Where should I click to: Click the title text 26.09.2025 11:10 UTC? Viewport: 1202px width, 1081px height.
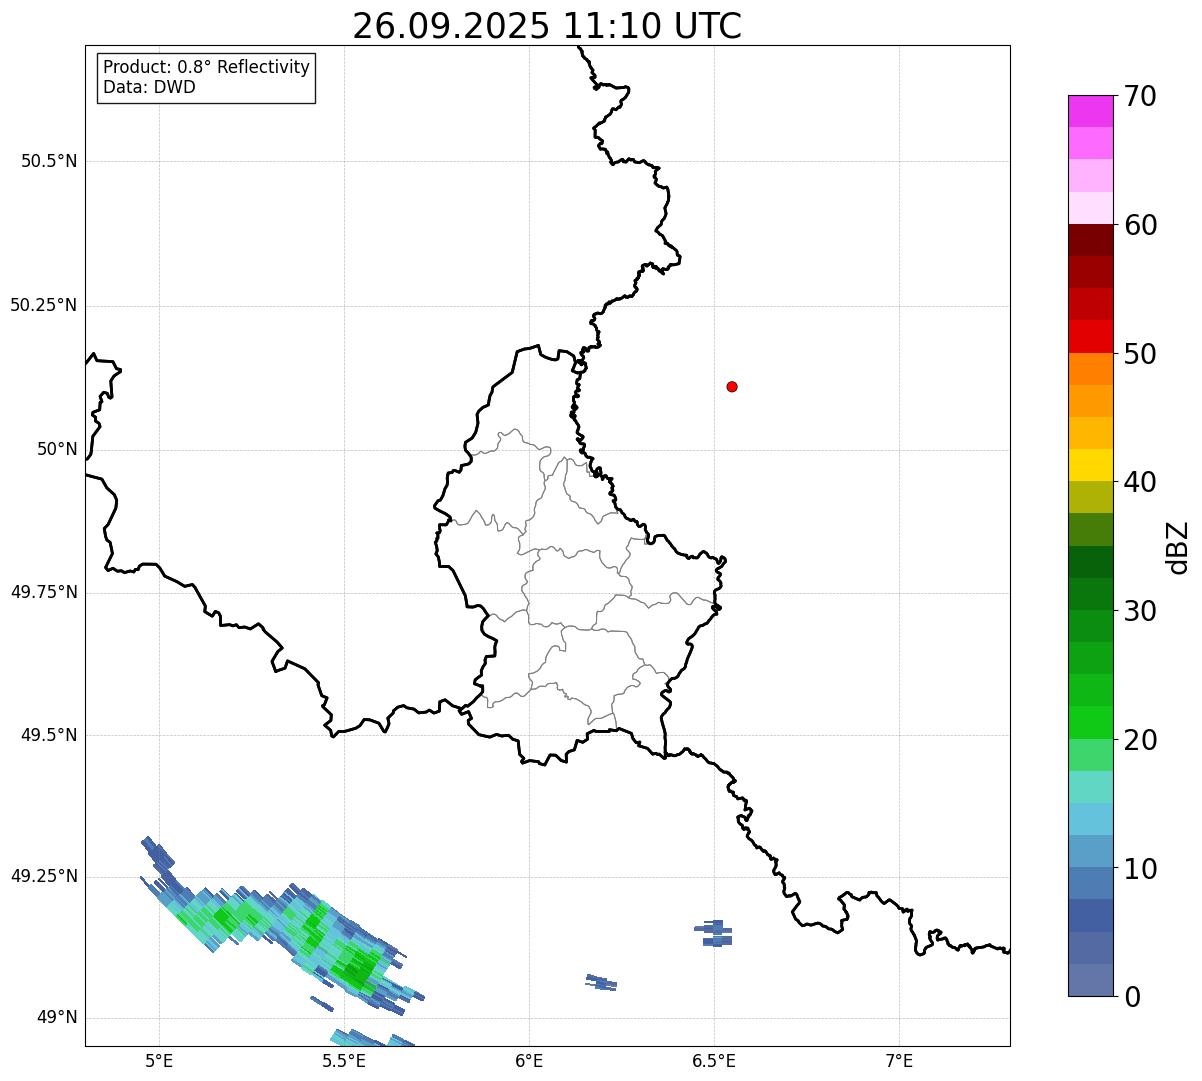tap(547, 26)
